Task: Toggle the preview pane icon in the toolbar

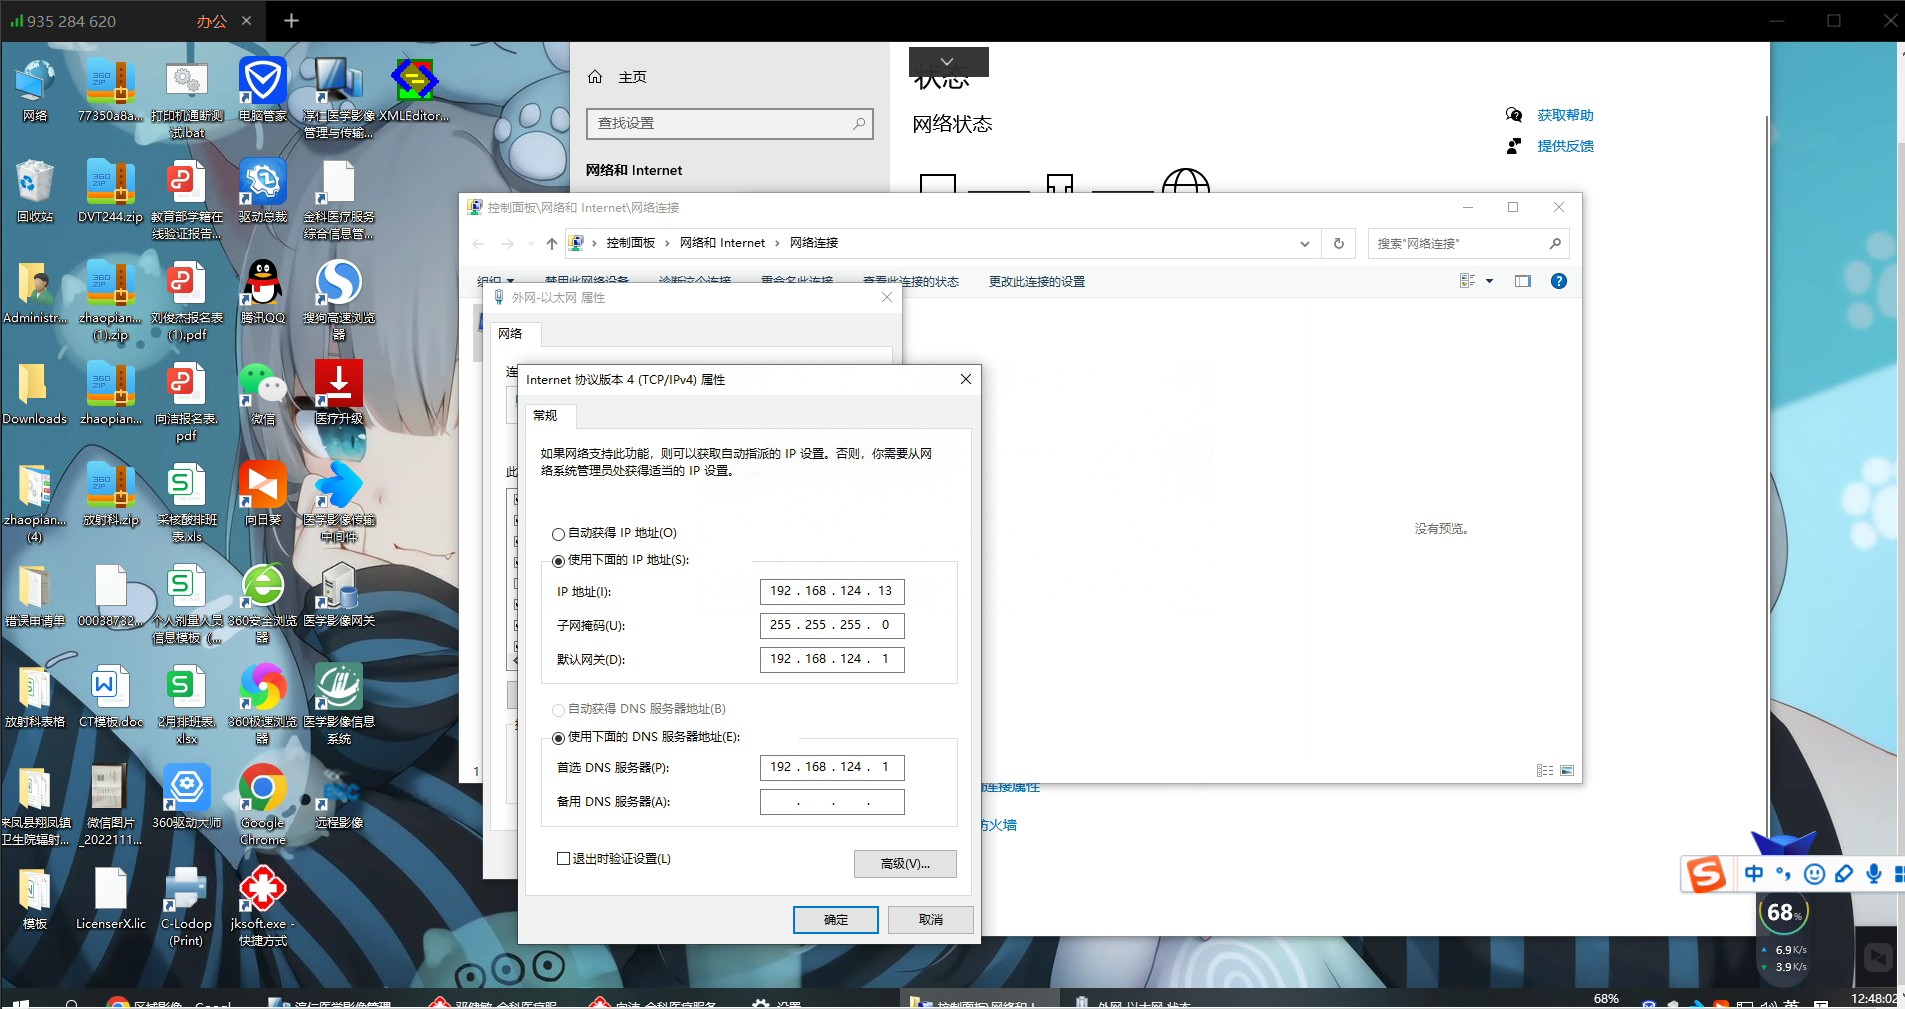Action: pos(1522,282)
